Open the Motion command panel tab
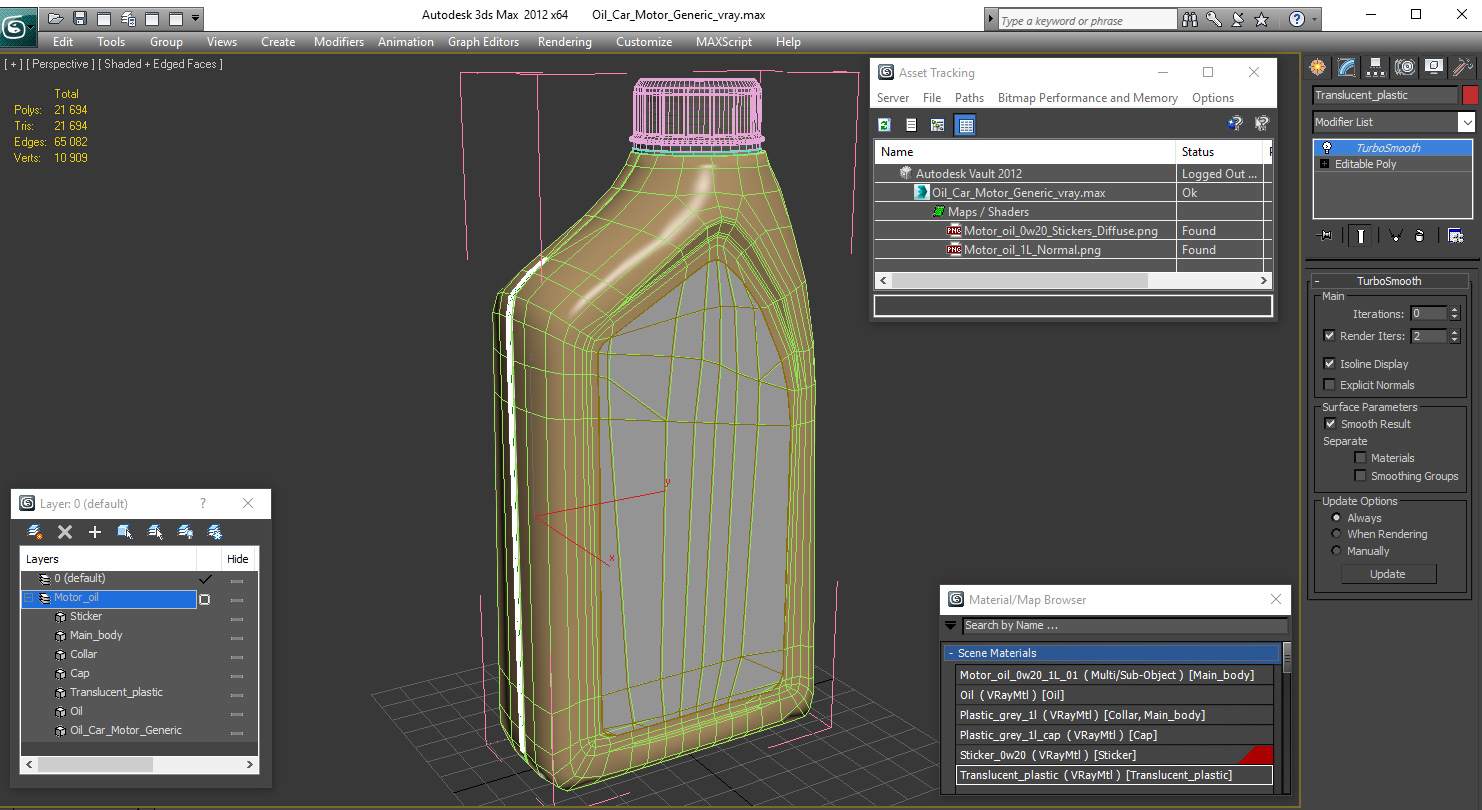Screen dimensions: 1482x810 [1405, 67]
